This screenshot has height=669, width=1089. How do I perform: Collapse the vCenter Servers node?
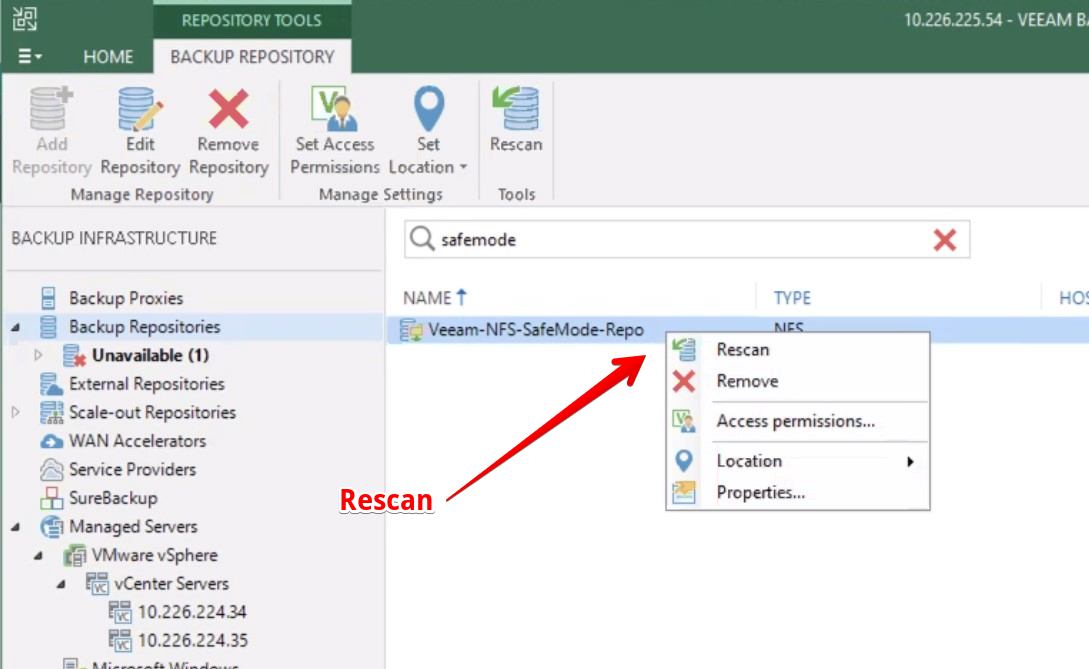(61, 584)
